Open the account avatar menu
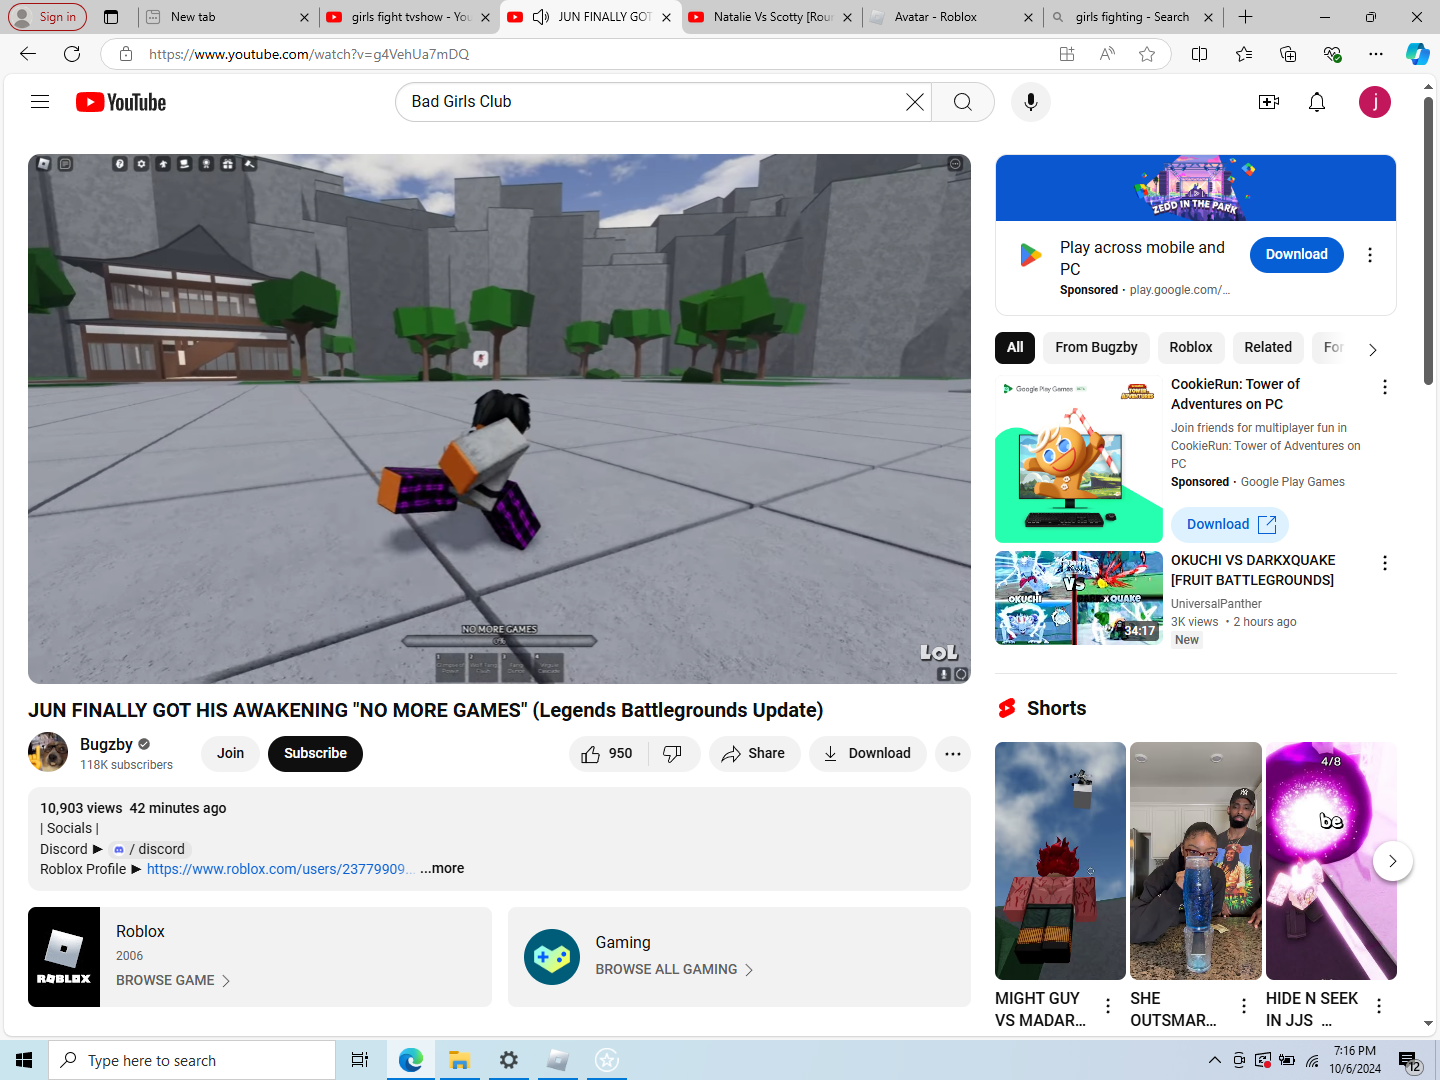 (1375, 102)
